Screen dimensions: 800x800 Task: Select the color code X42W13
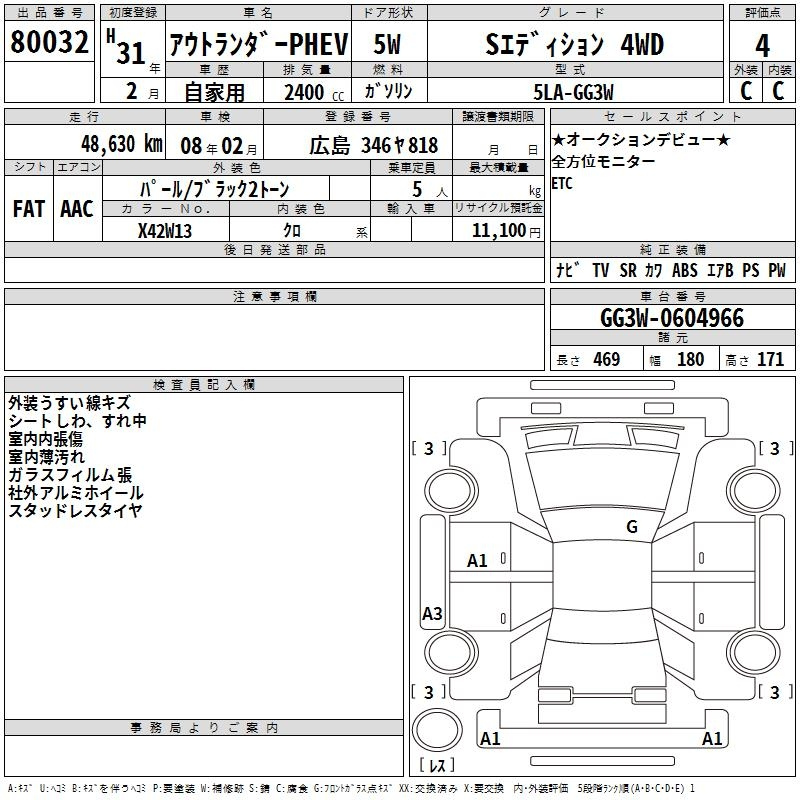click(165, 231)
